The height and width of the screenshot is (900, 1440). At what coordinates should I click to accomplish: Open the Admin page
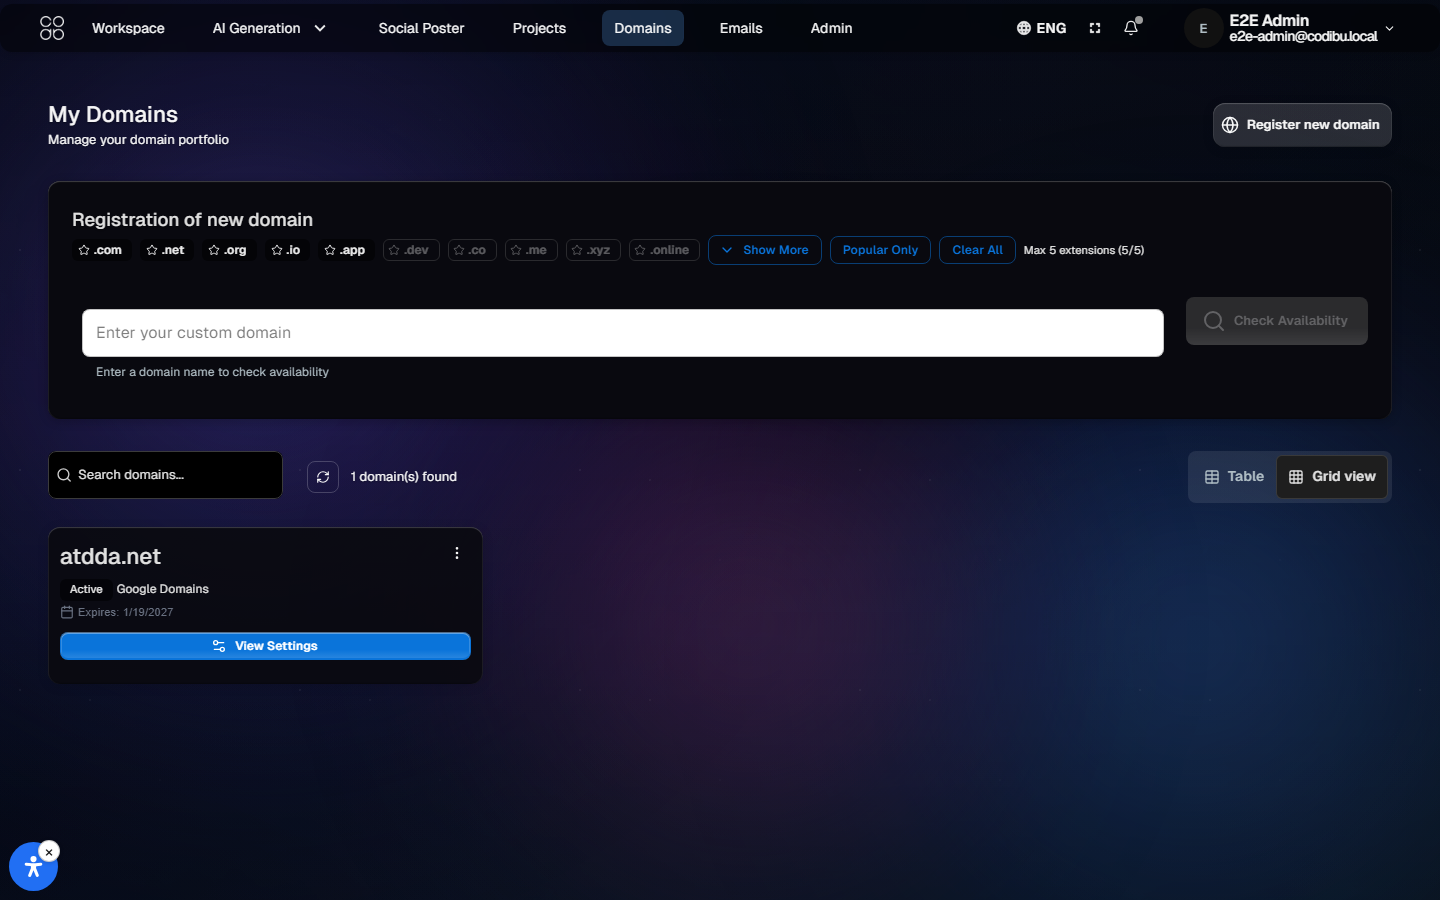[831, 28]
